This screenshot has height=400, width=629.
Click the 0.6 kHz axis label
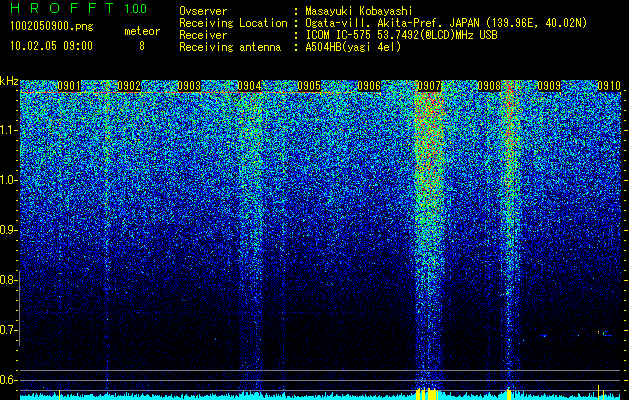click(x=9, y=380)
